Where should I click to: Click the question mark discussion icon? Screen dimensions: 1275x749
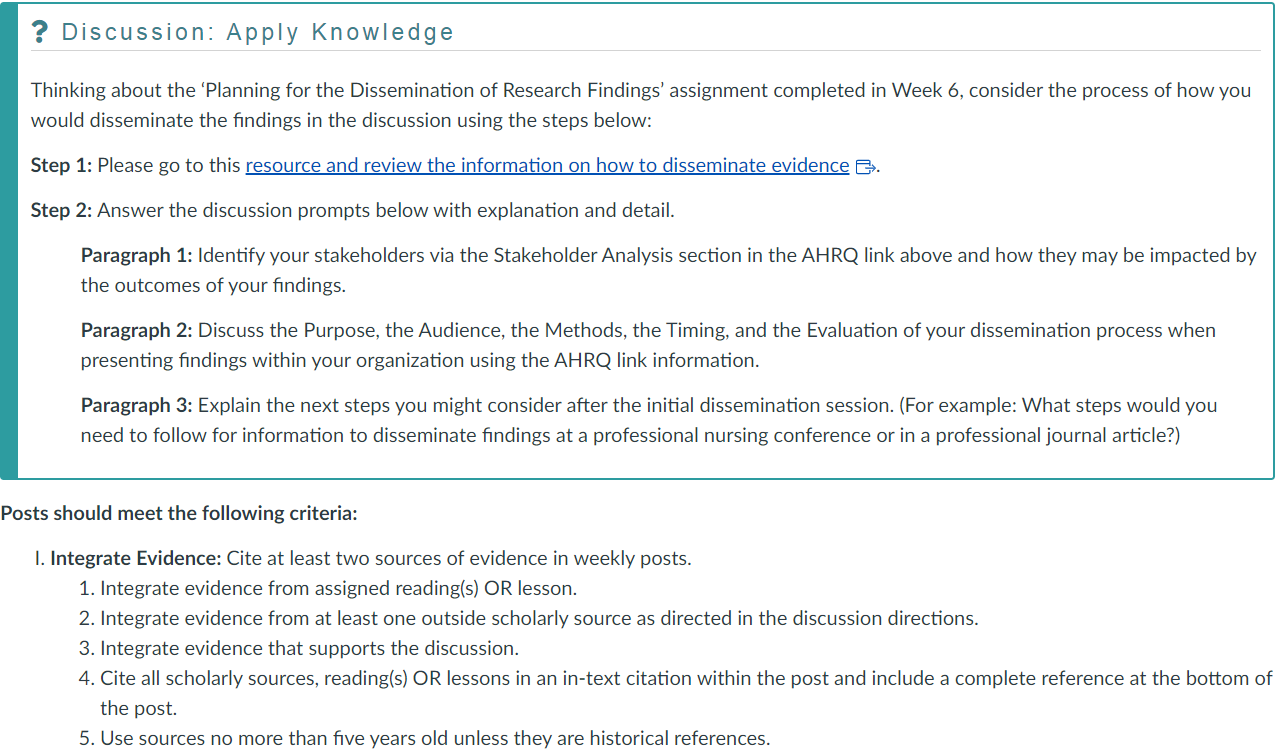(40, 32)
